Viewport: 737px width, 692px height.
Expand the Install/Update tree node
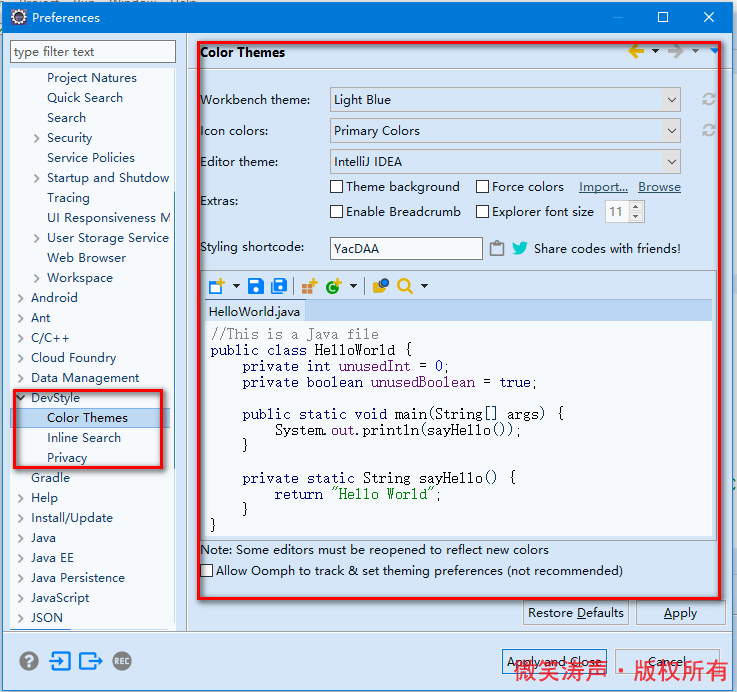click(x=21, y=518)
